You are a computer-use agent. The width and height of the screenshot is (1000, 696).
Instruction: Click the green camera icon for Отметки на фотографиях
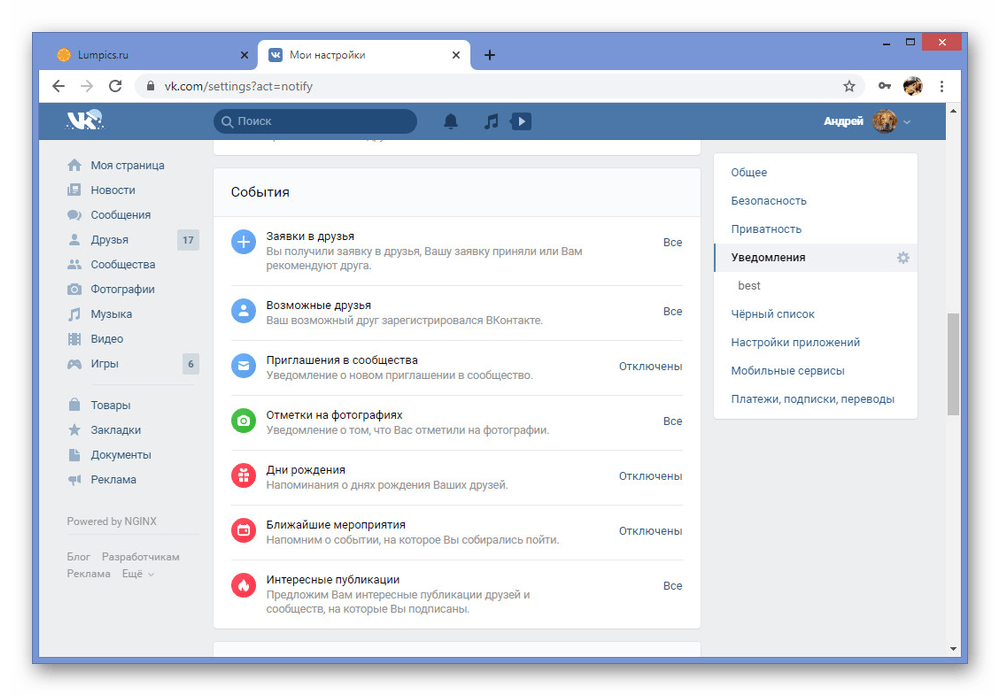[243, 421]
